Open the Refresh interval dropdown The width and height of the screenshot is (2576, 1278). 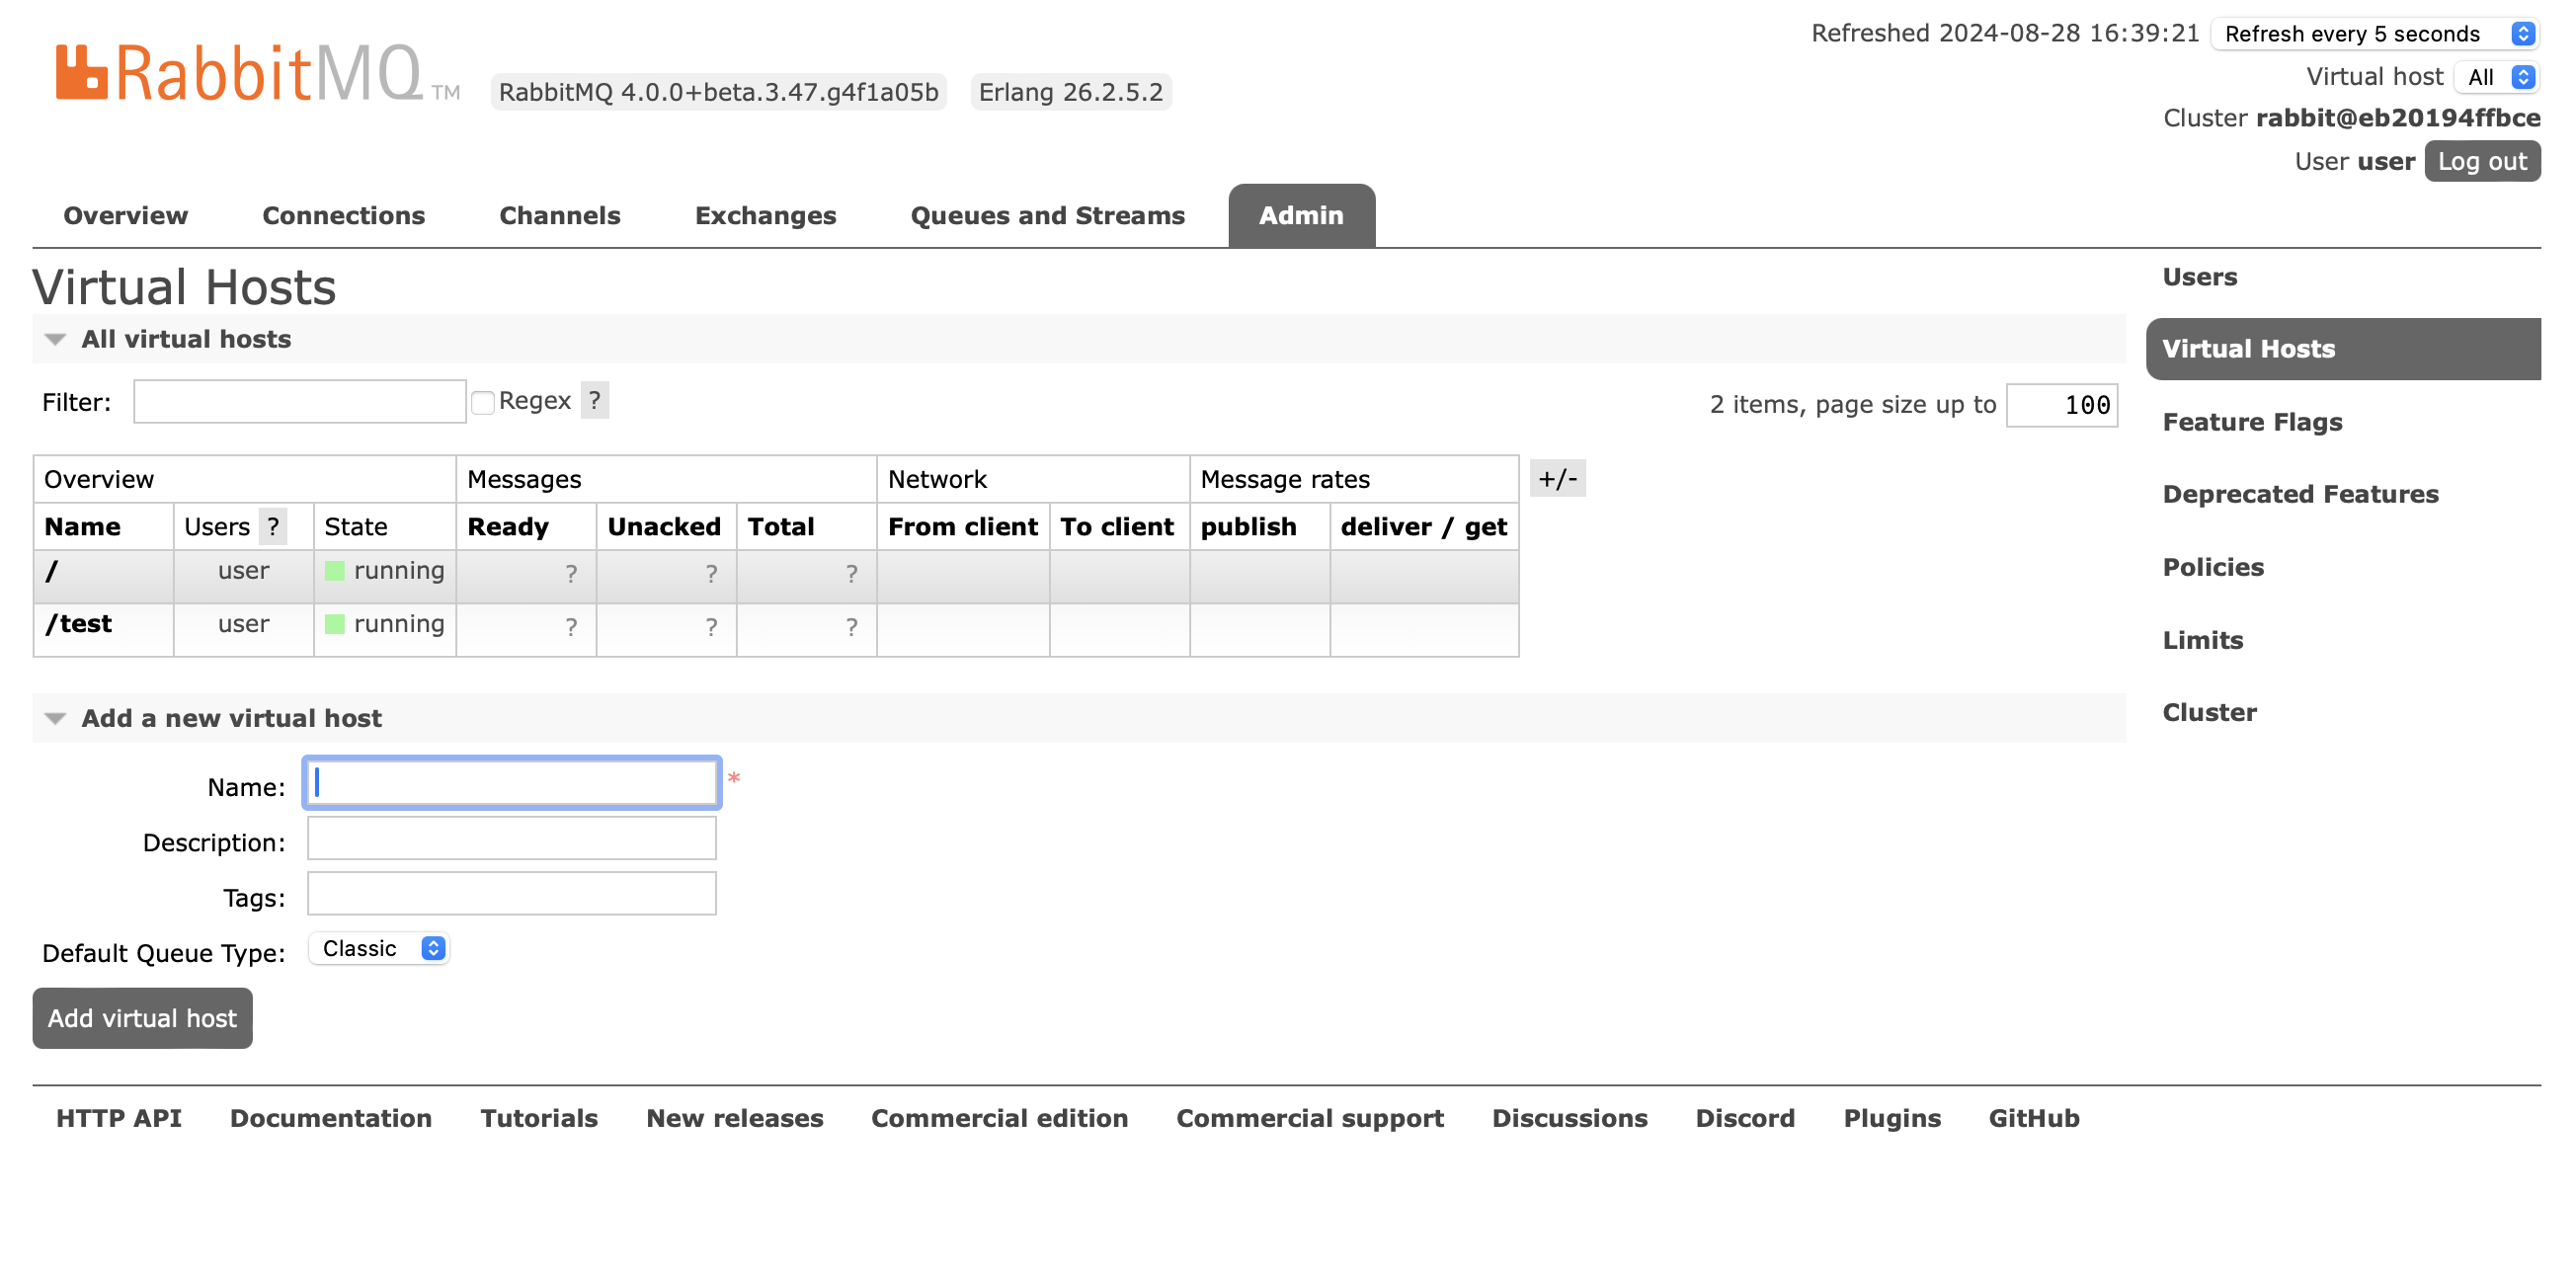[x=2376, y=34]
